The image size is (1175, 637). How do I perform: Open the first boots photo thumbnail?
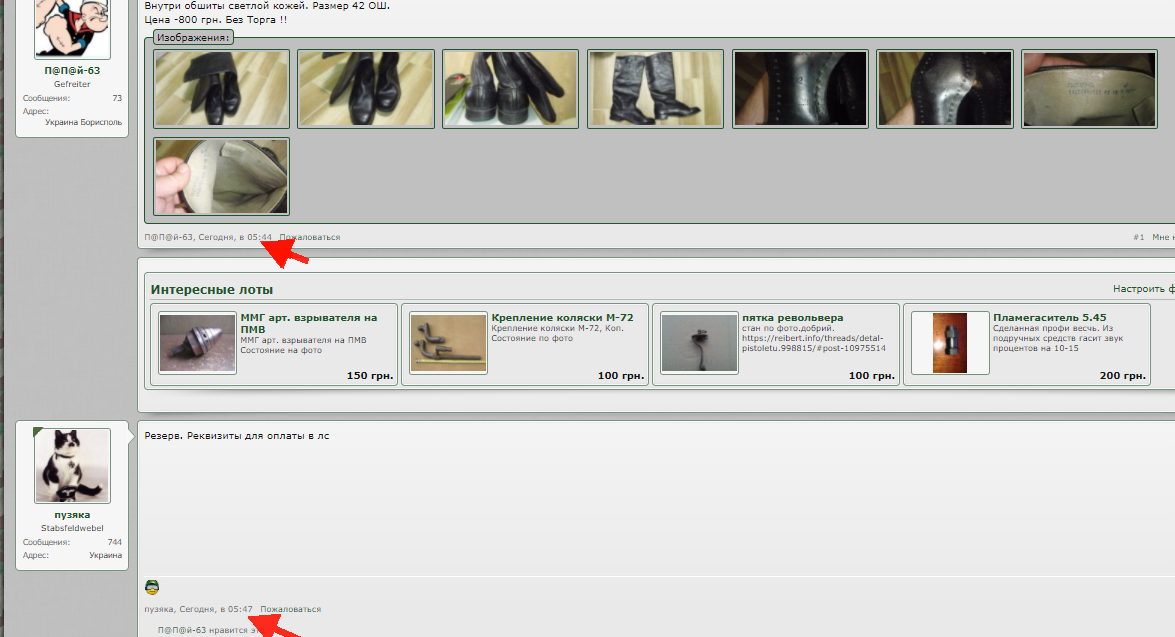[221, 89]
